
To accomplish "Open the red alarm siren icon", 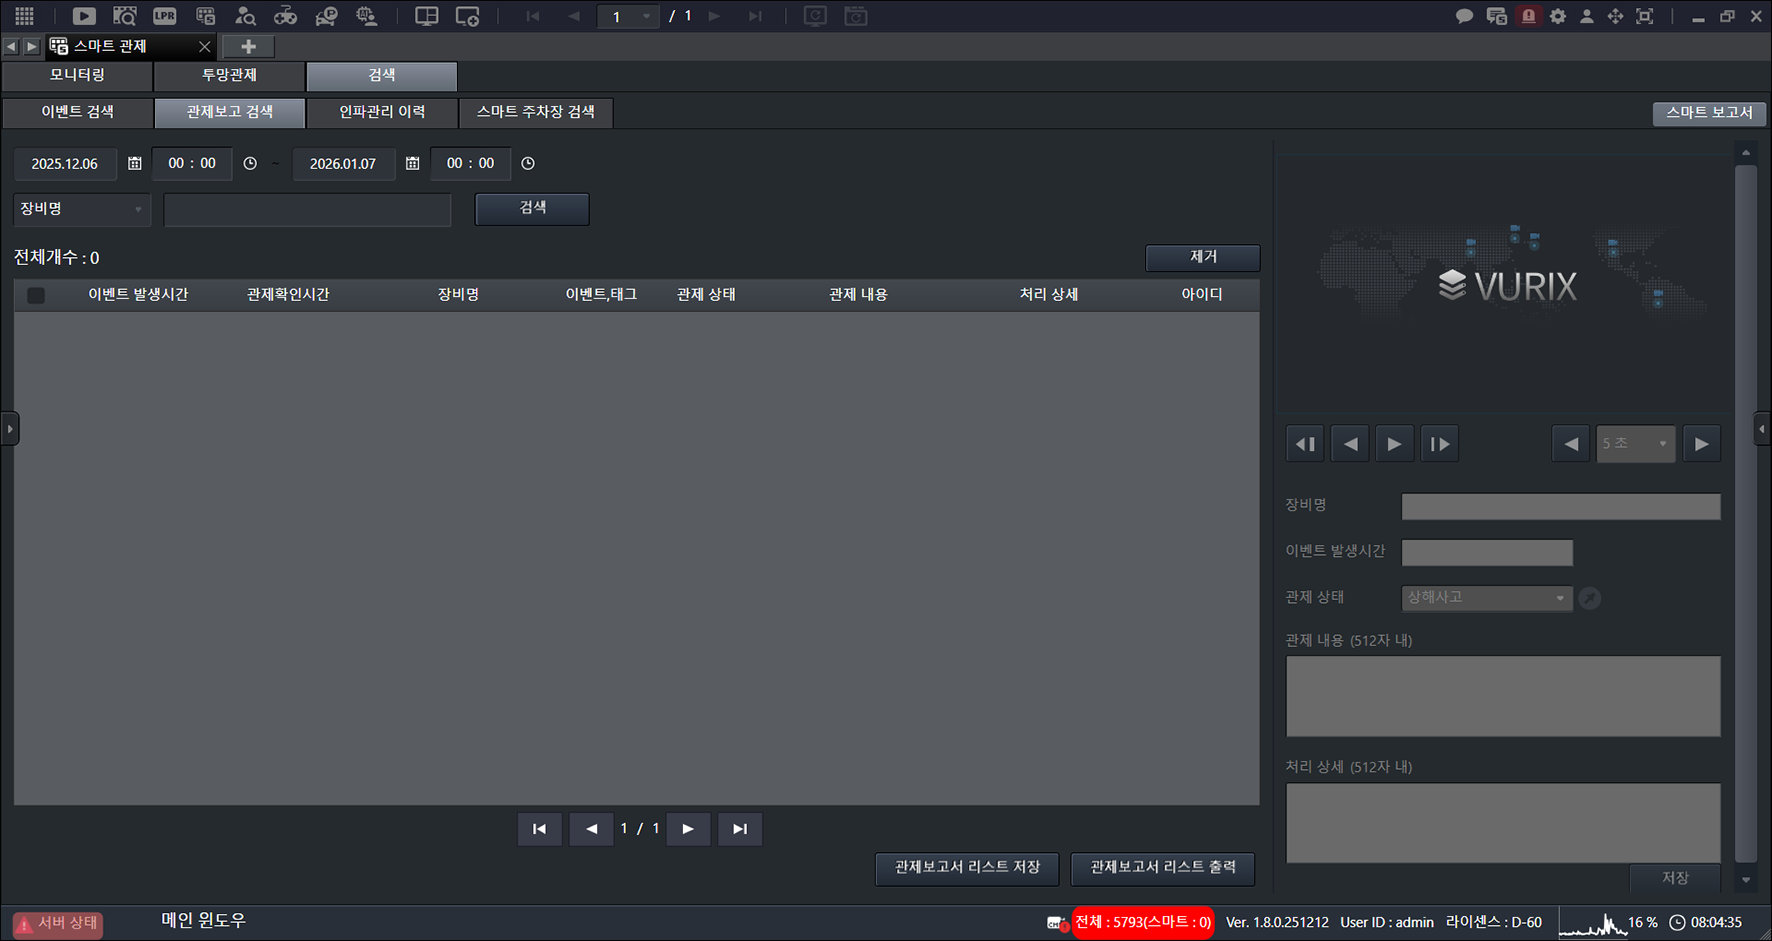I will tap(1528, 16).
